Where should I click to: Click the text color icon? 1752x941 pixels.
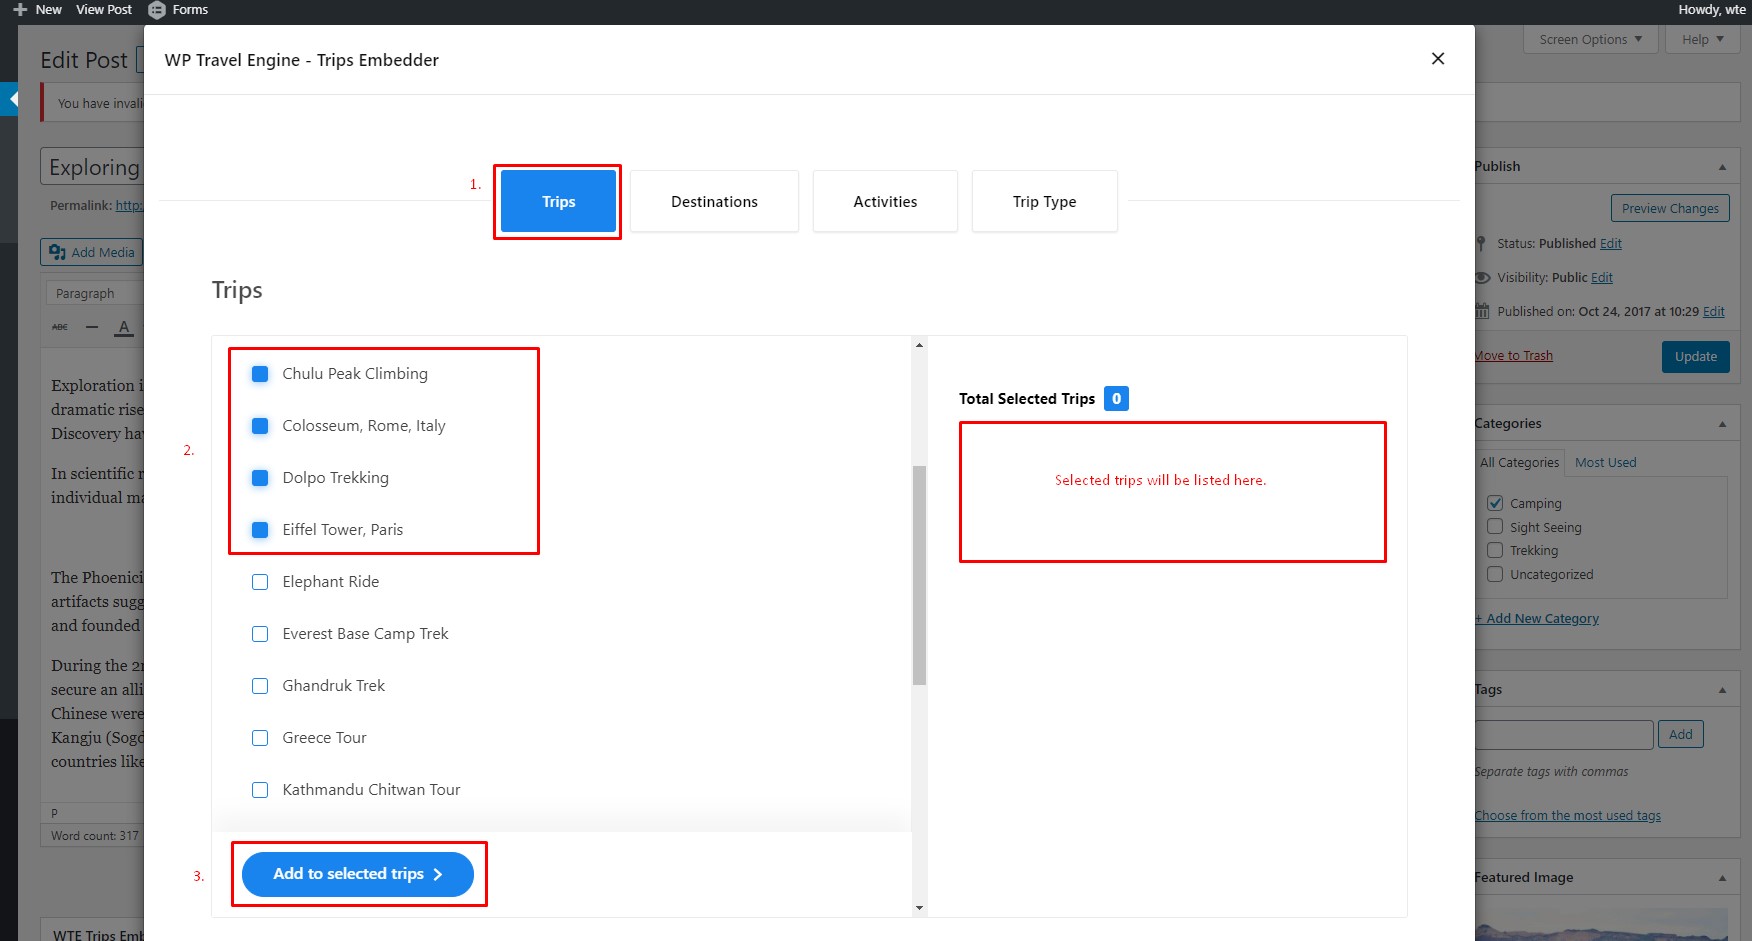pyautogui.click(x=124, y=327)
